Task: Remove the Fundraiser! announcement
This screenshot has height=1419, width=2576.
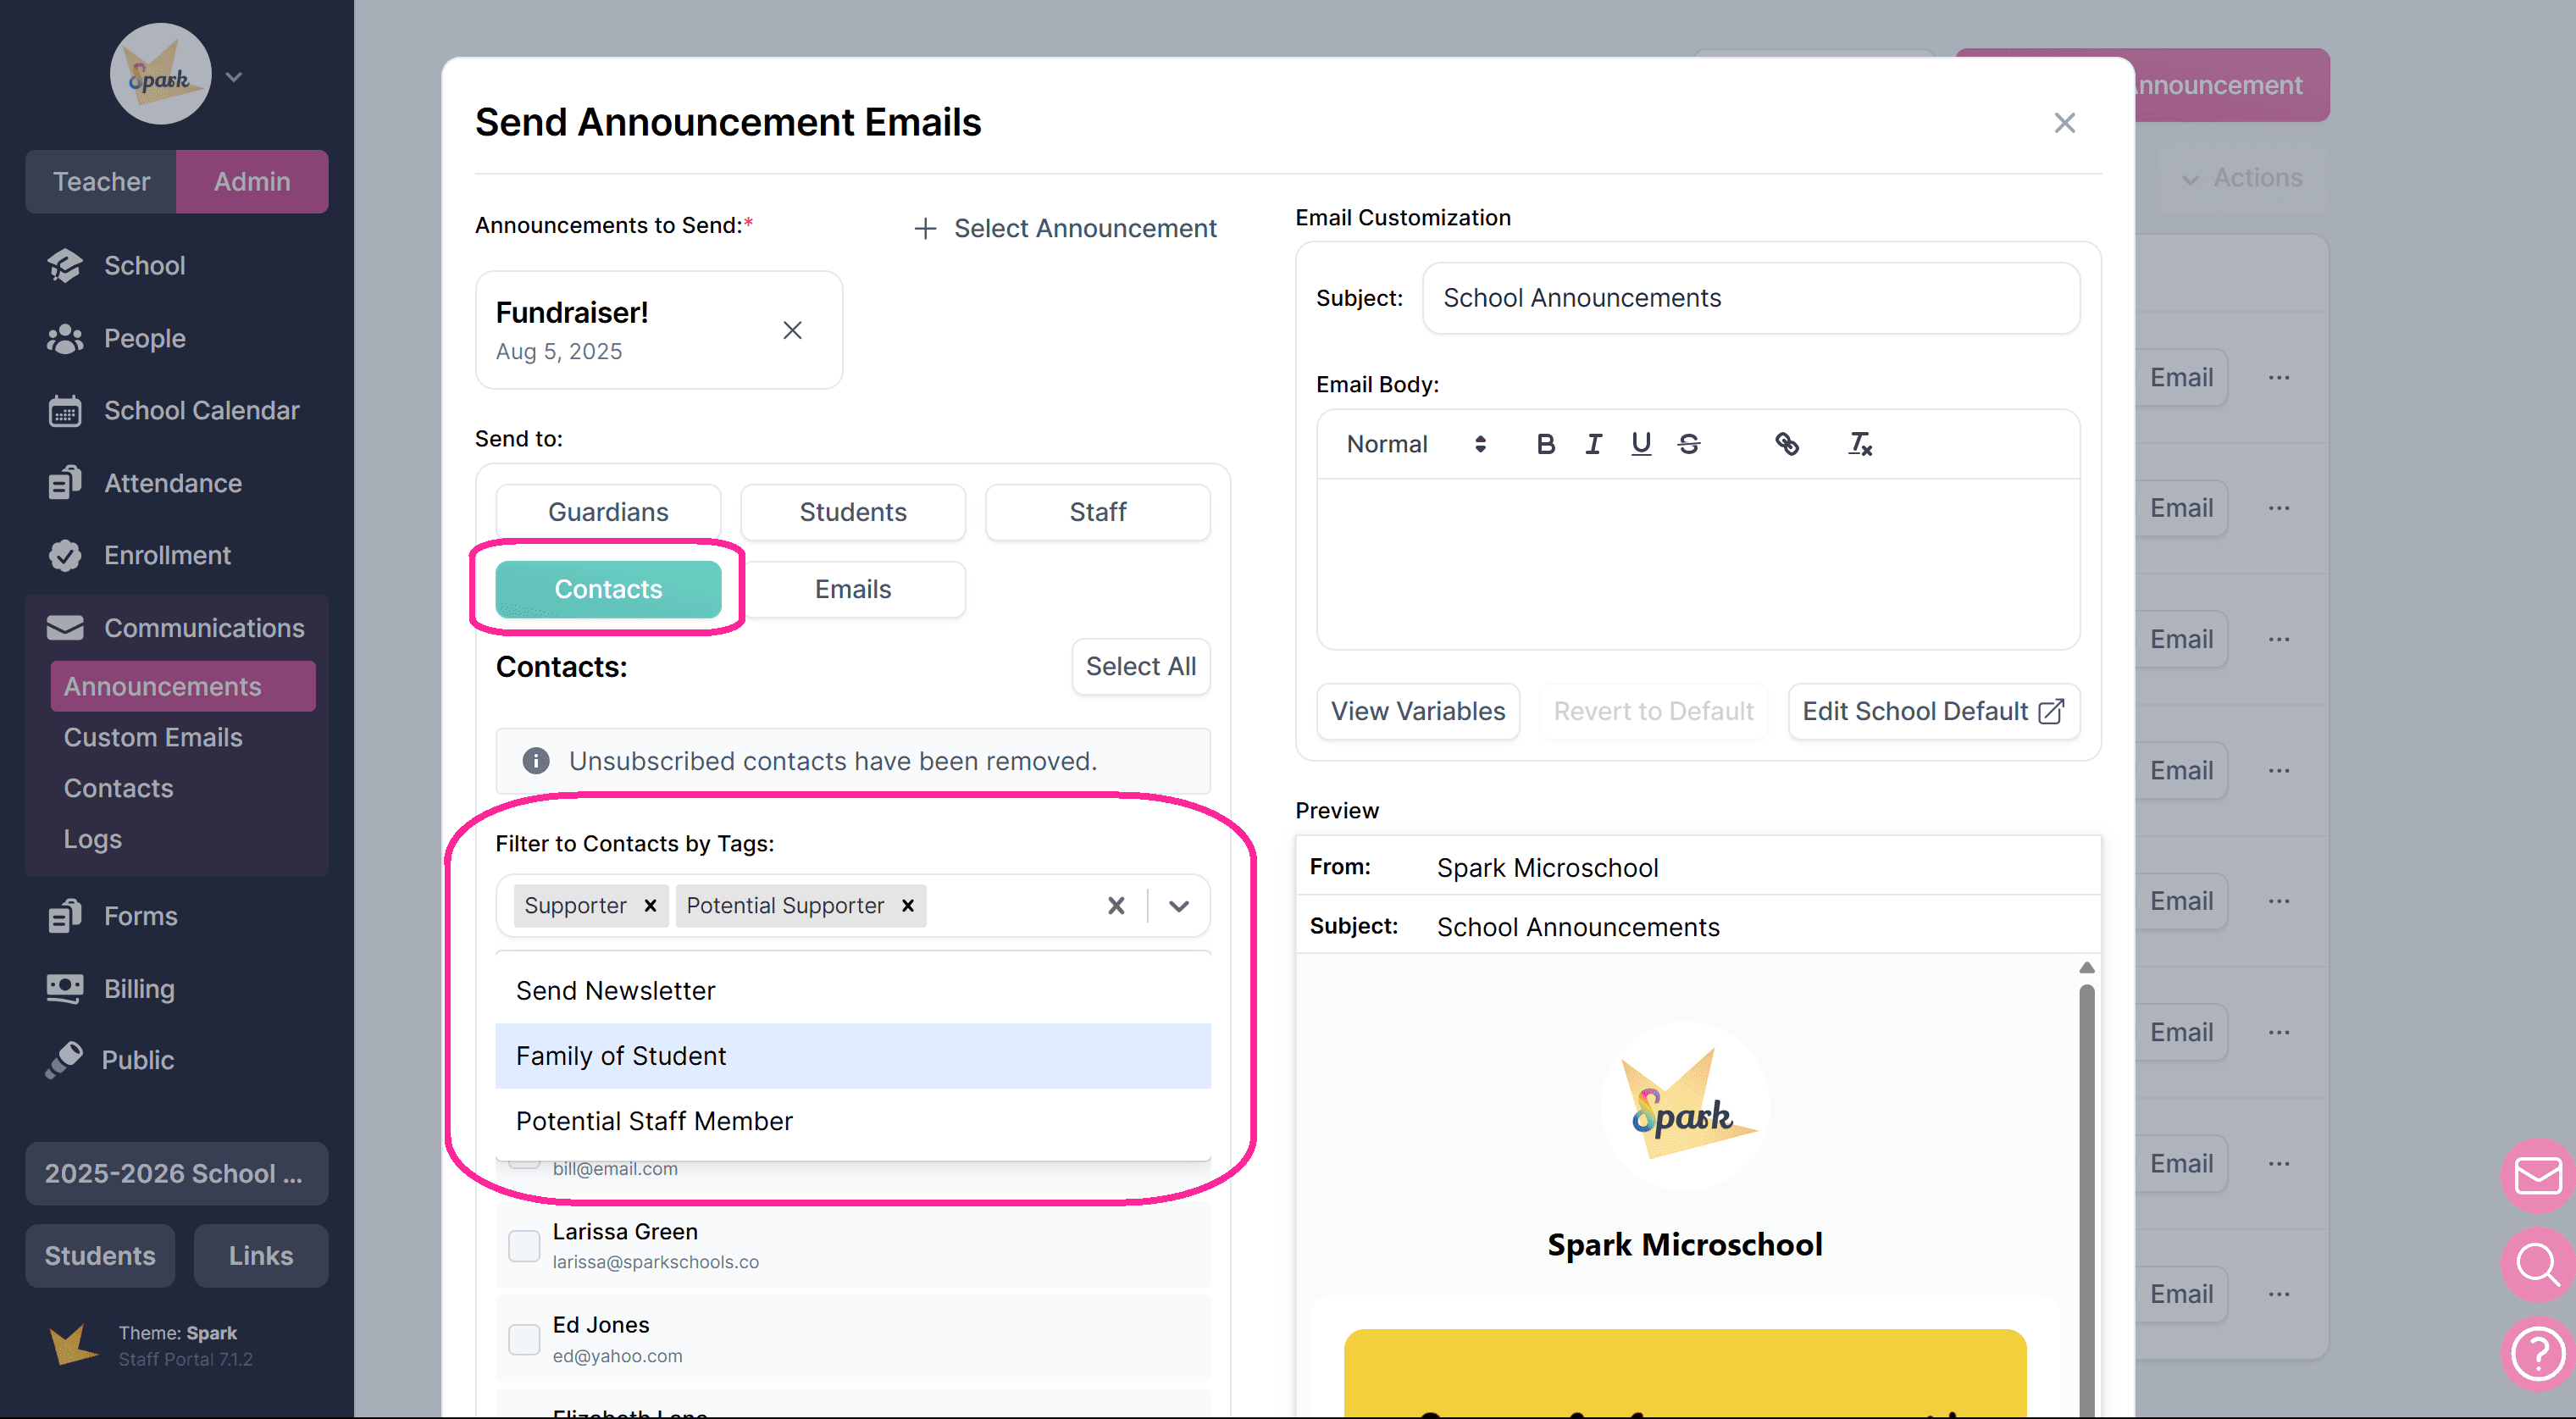Action: tap(792, 330)
